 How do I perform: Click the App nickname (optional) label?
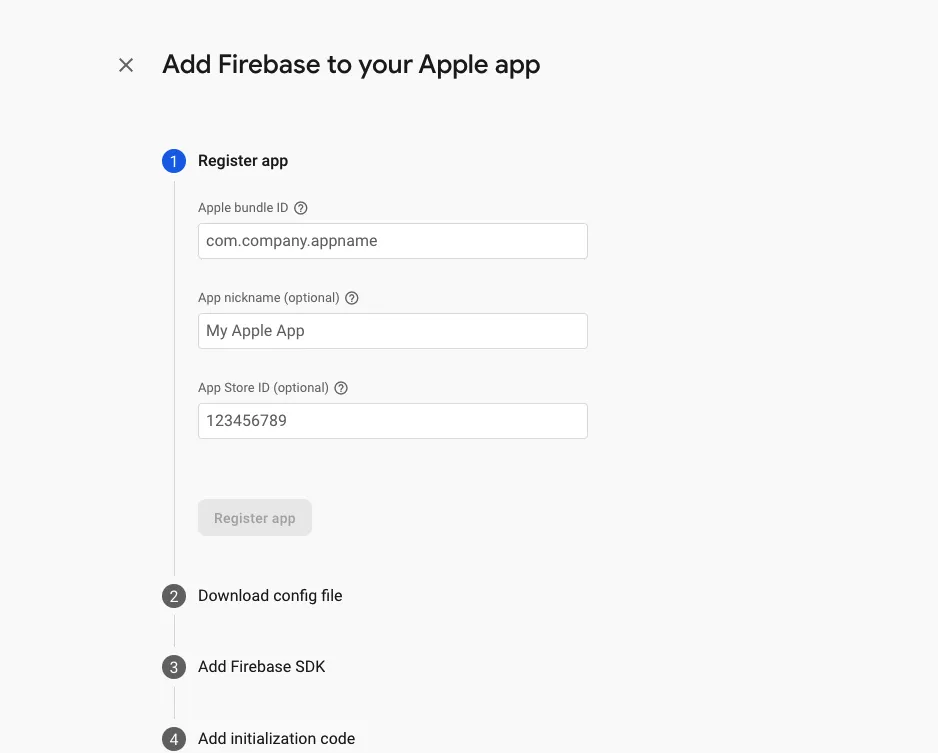coord(269,298)
